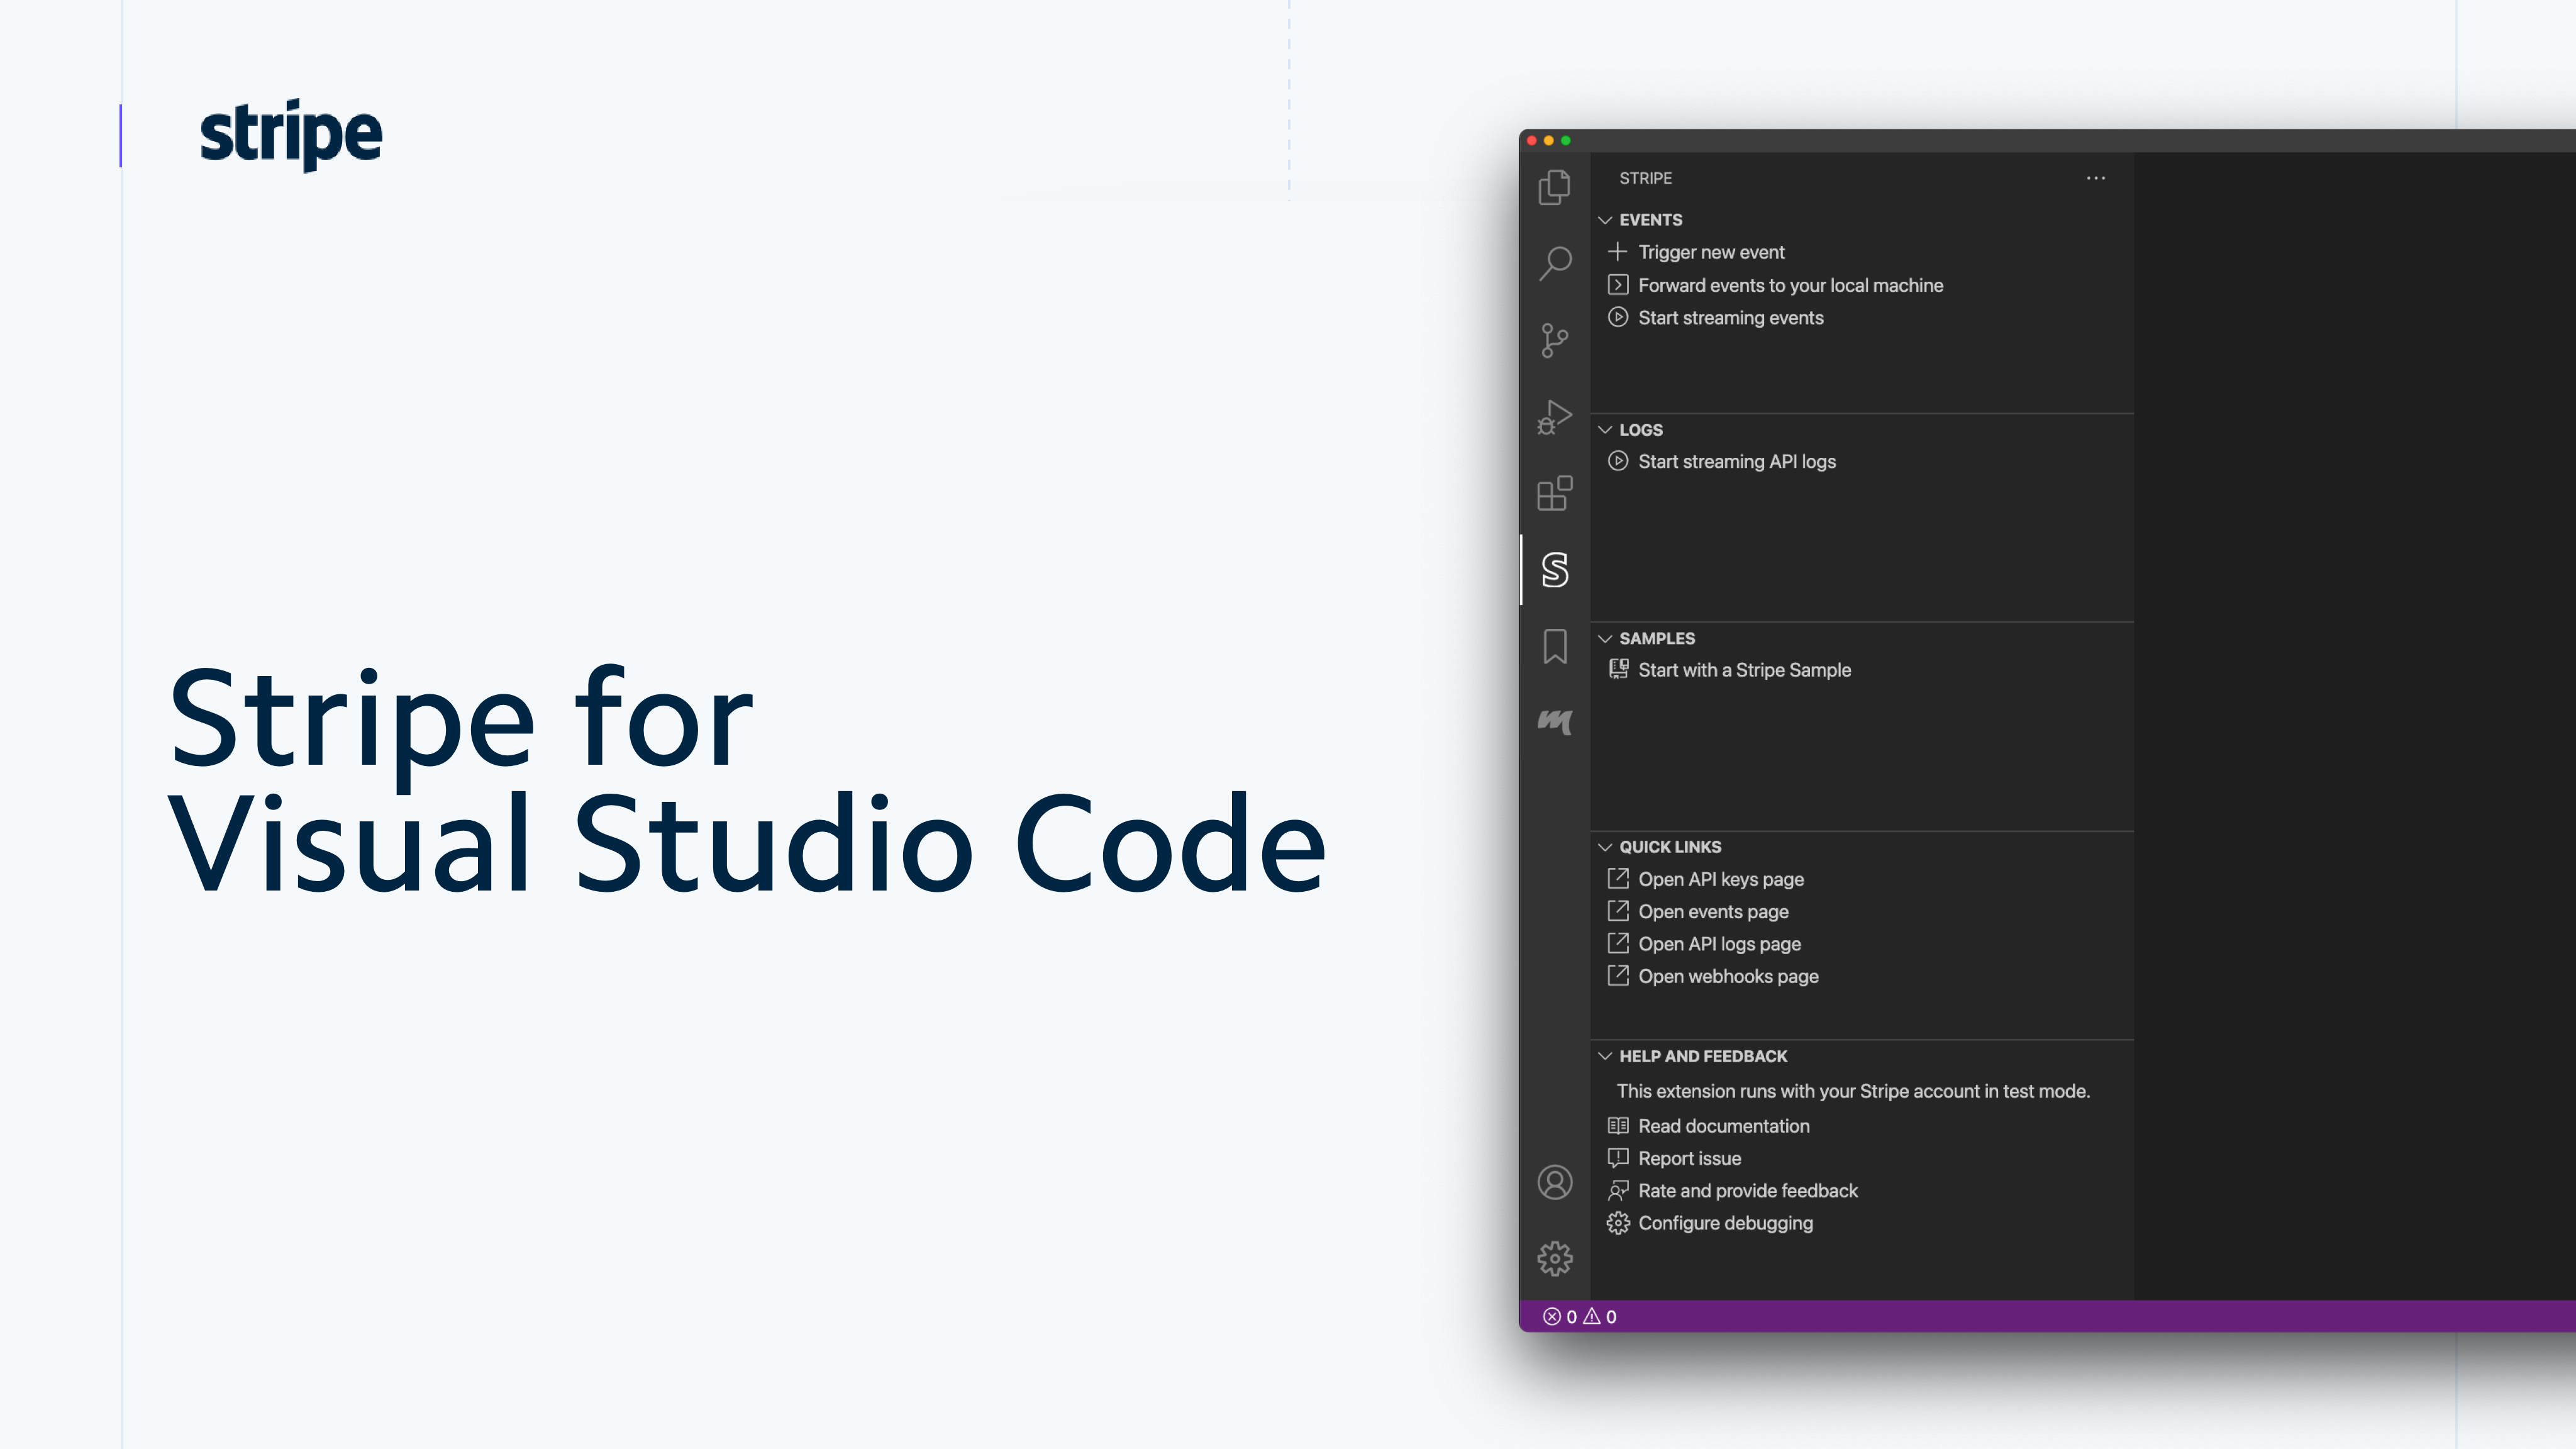Collapse the EVENTS section

[x=1650, y=220]
